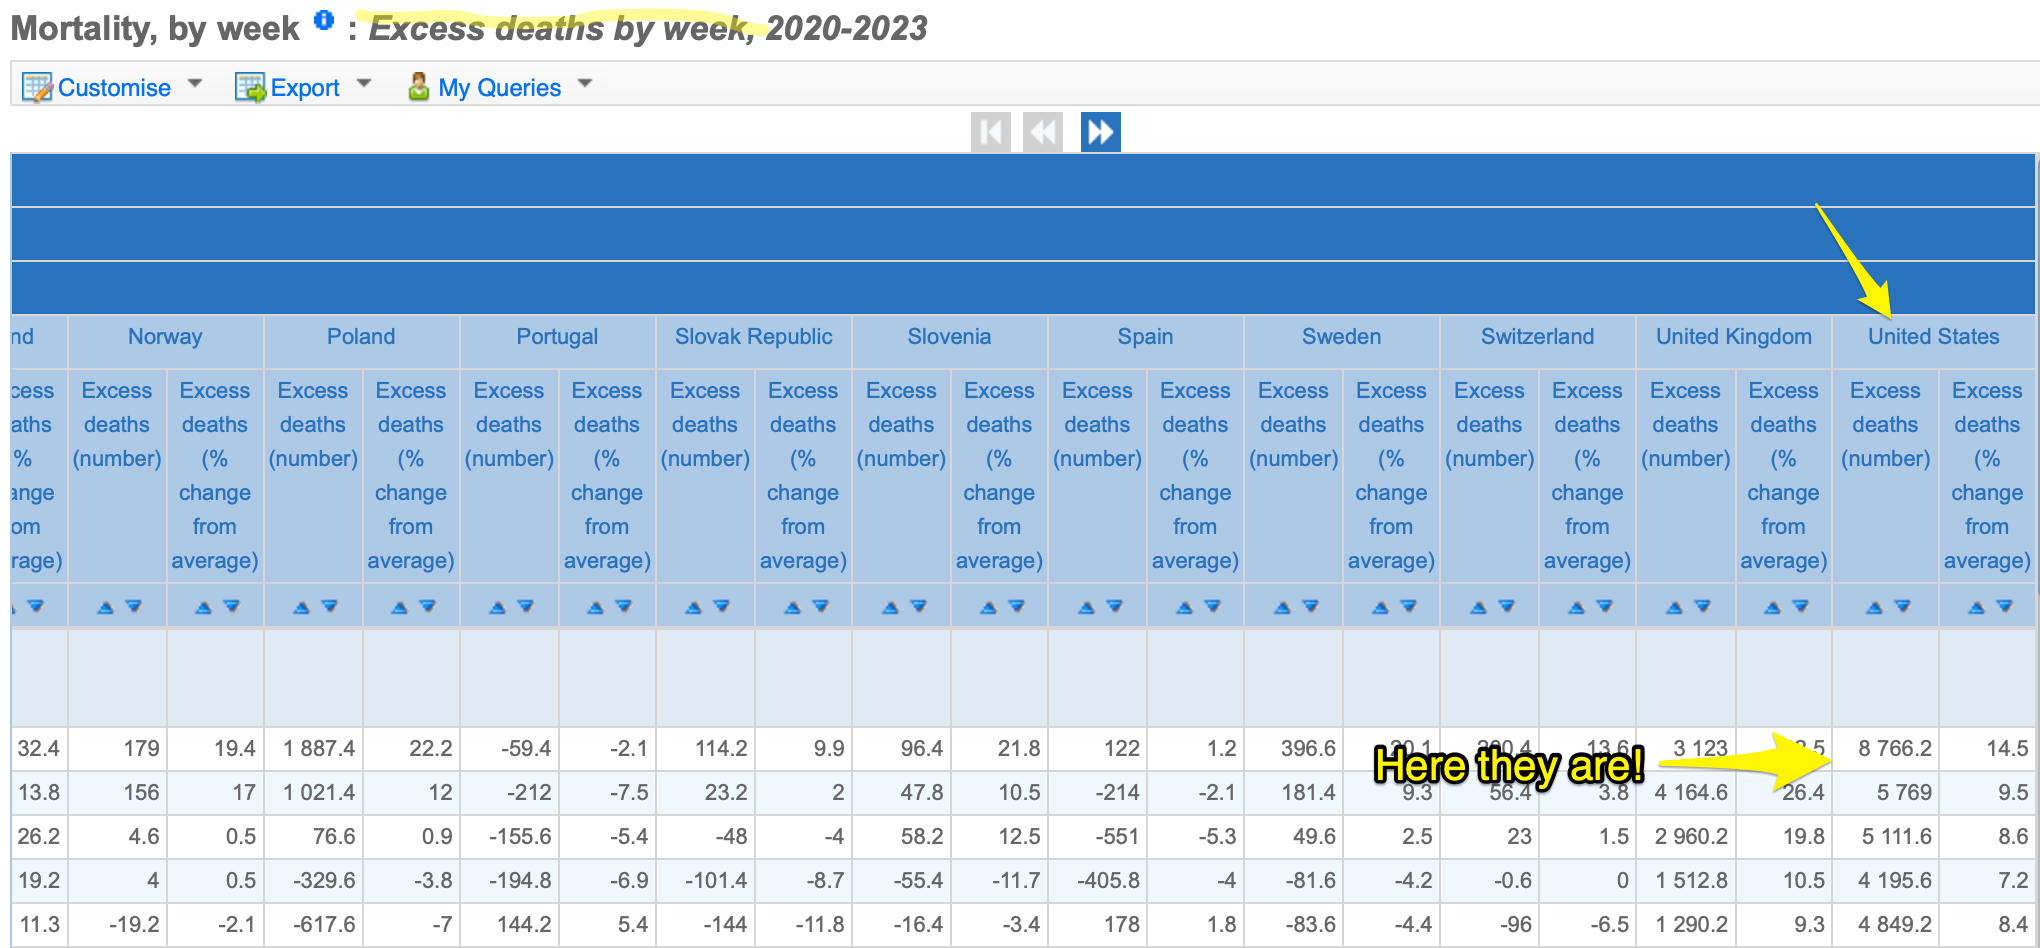The height and width of the screenshot is (948, 2040).
Task: Sort Sweden percent change ascending
Action: coord(1380,607)
